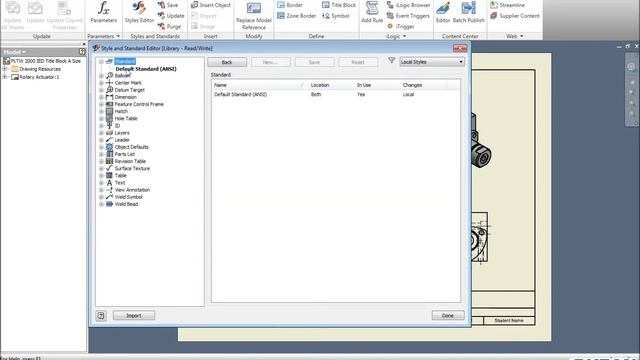Sort by the Name column header
This screenshot has height=360, width=640.
(x=259, y=85)
